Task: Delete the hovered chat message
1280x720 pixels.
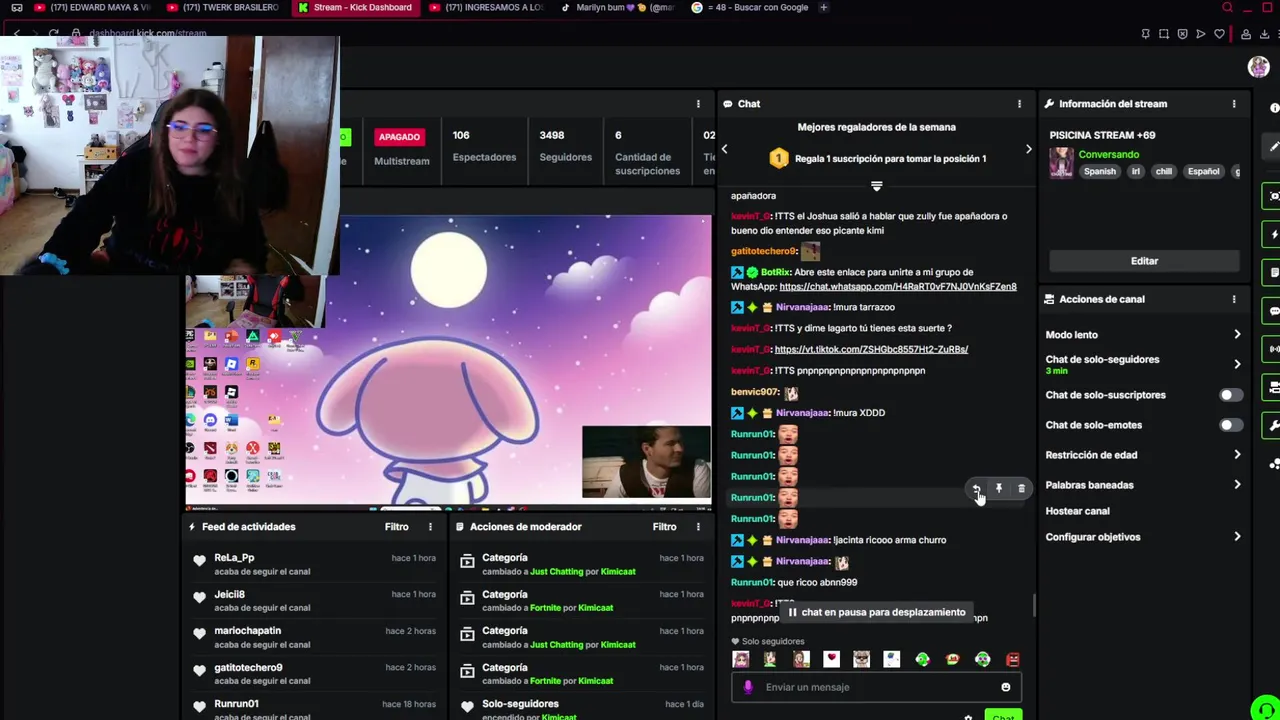Action: [1021, 489]
